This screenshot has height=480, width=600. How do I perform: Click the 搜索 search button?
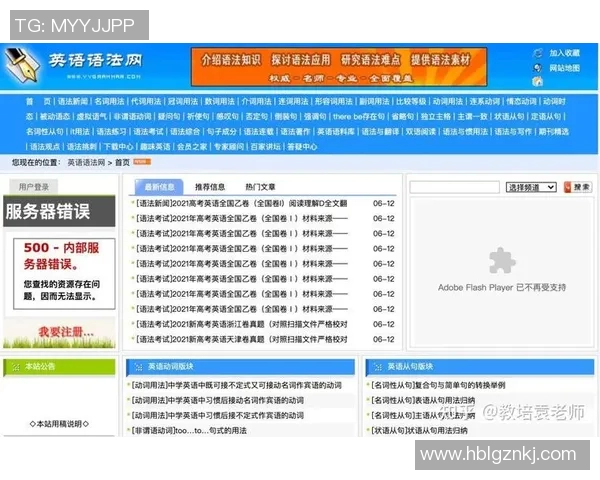[x=577, y=187]
